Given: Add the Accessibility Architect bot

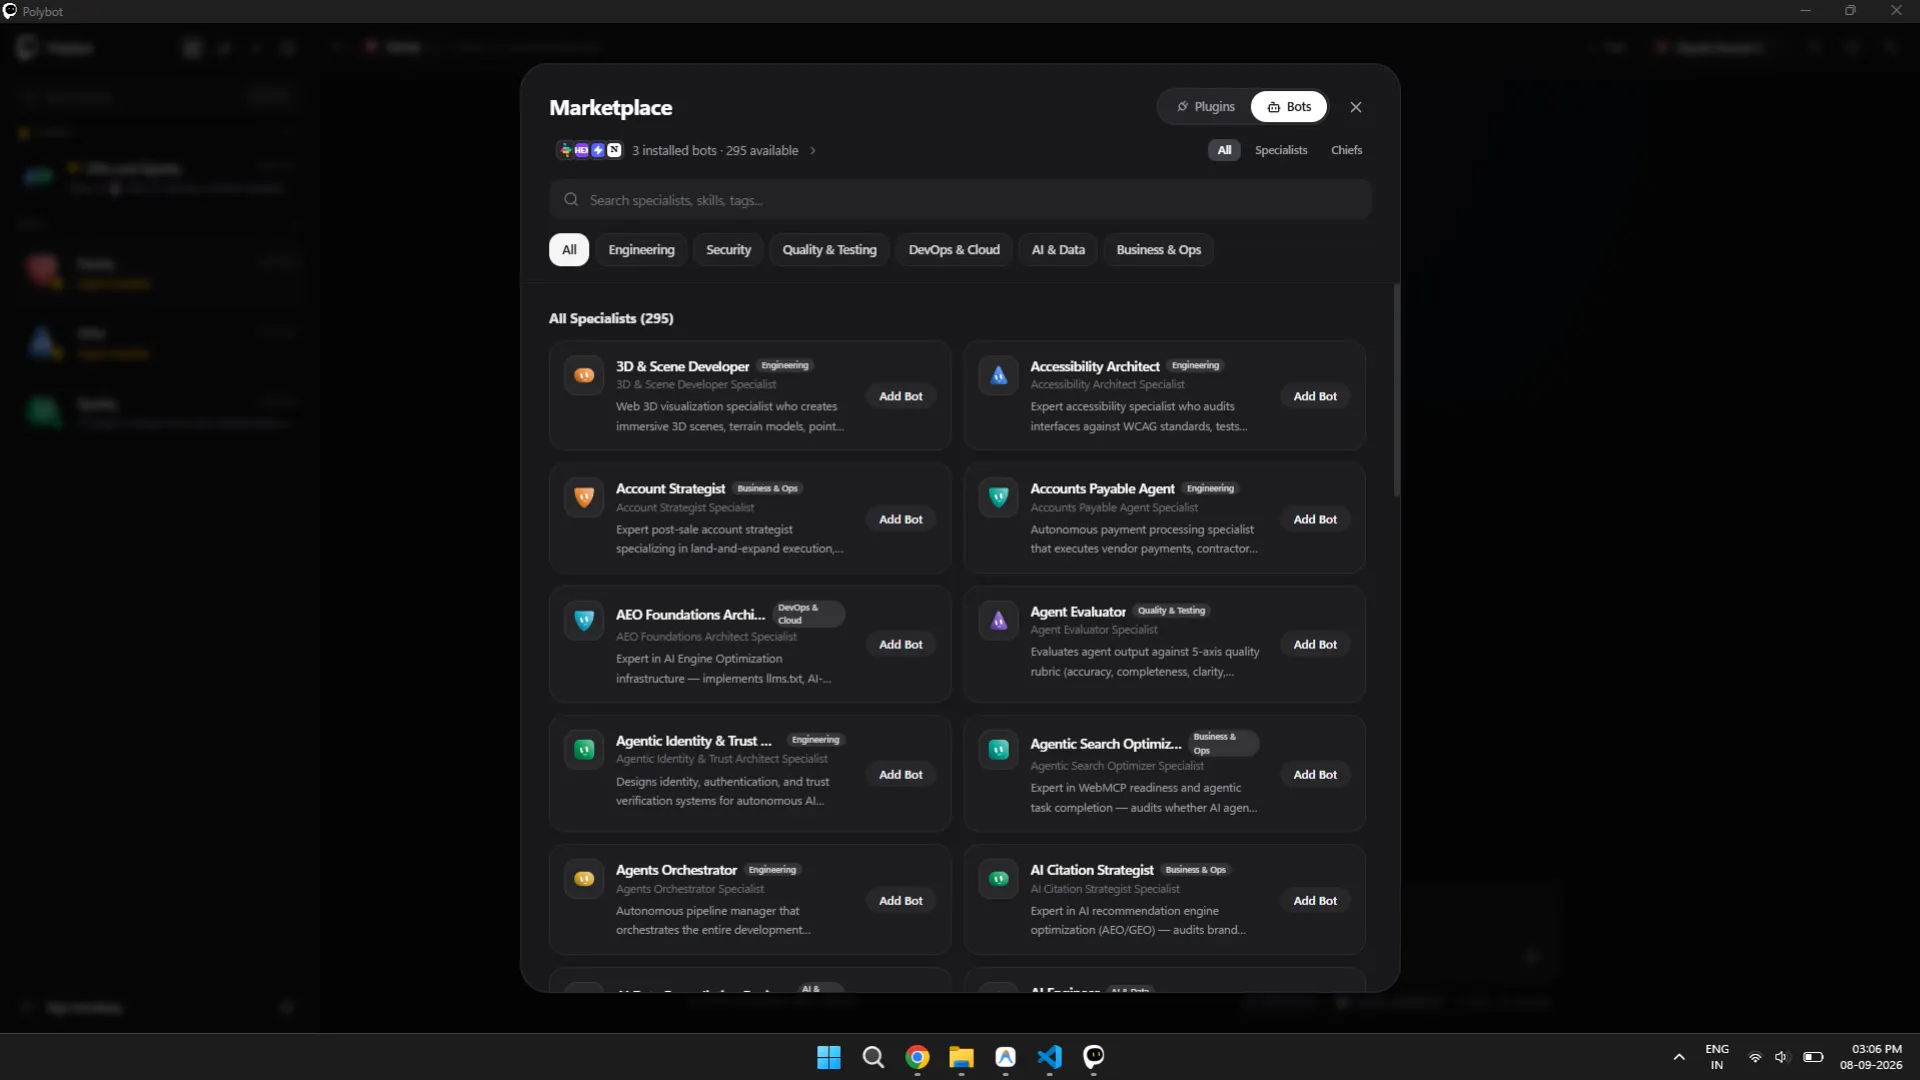Looking at the screenshot, I should [x=1315, y=397].
